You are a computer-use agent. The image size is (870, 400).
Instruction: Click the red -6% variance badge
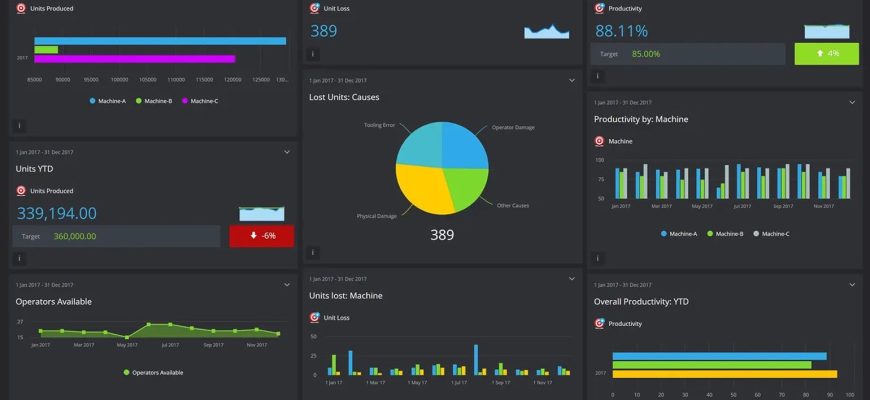tap(261, 236)
